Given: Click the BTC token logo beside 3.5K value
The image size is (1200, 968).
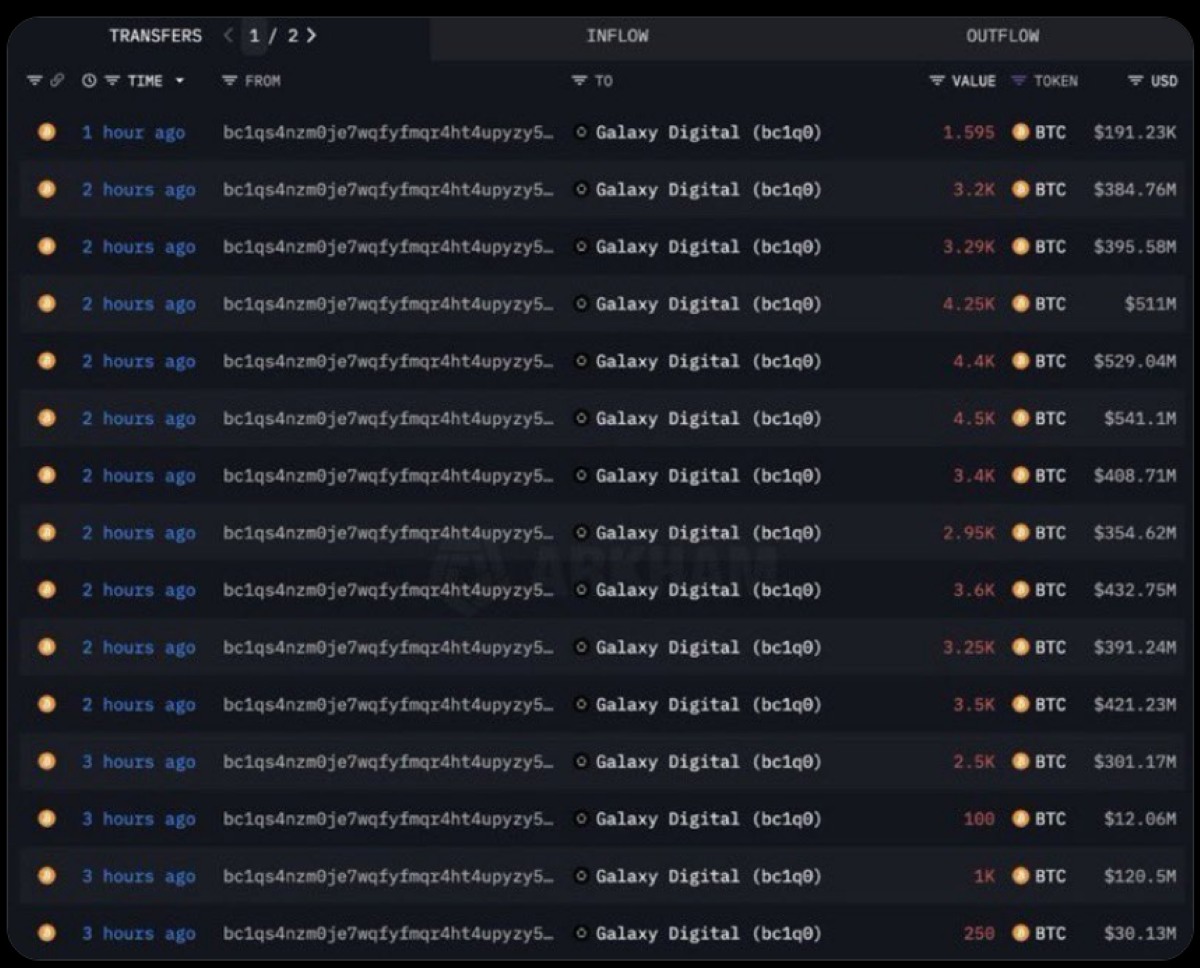Looking at the screenshot, I should coord(1020,704).
